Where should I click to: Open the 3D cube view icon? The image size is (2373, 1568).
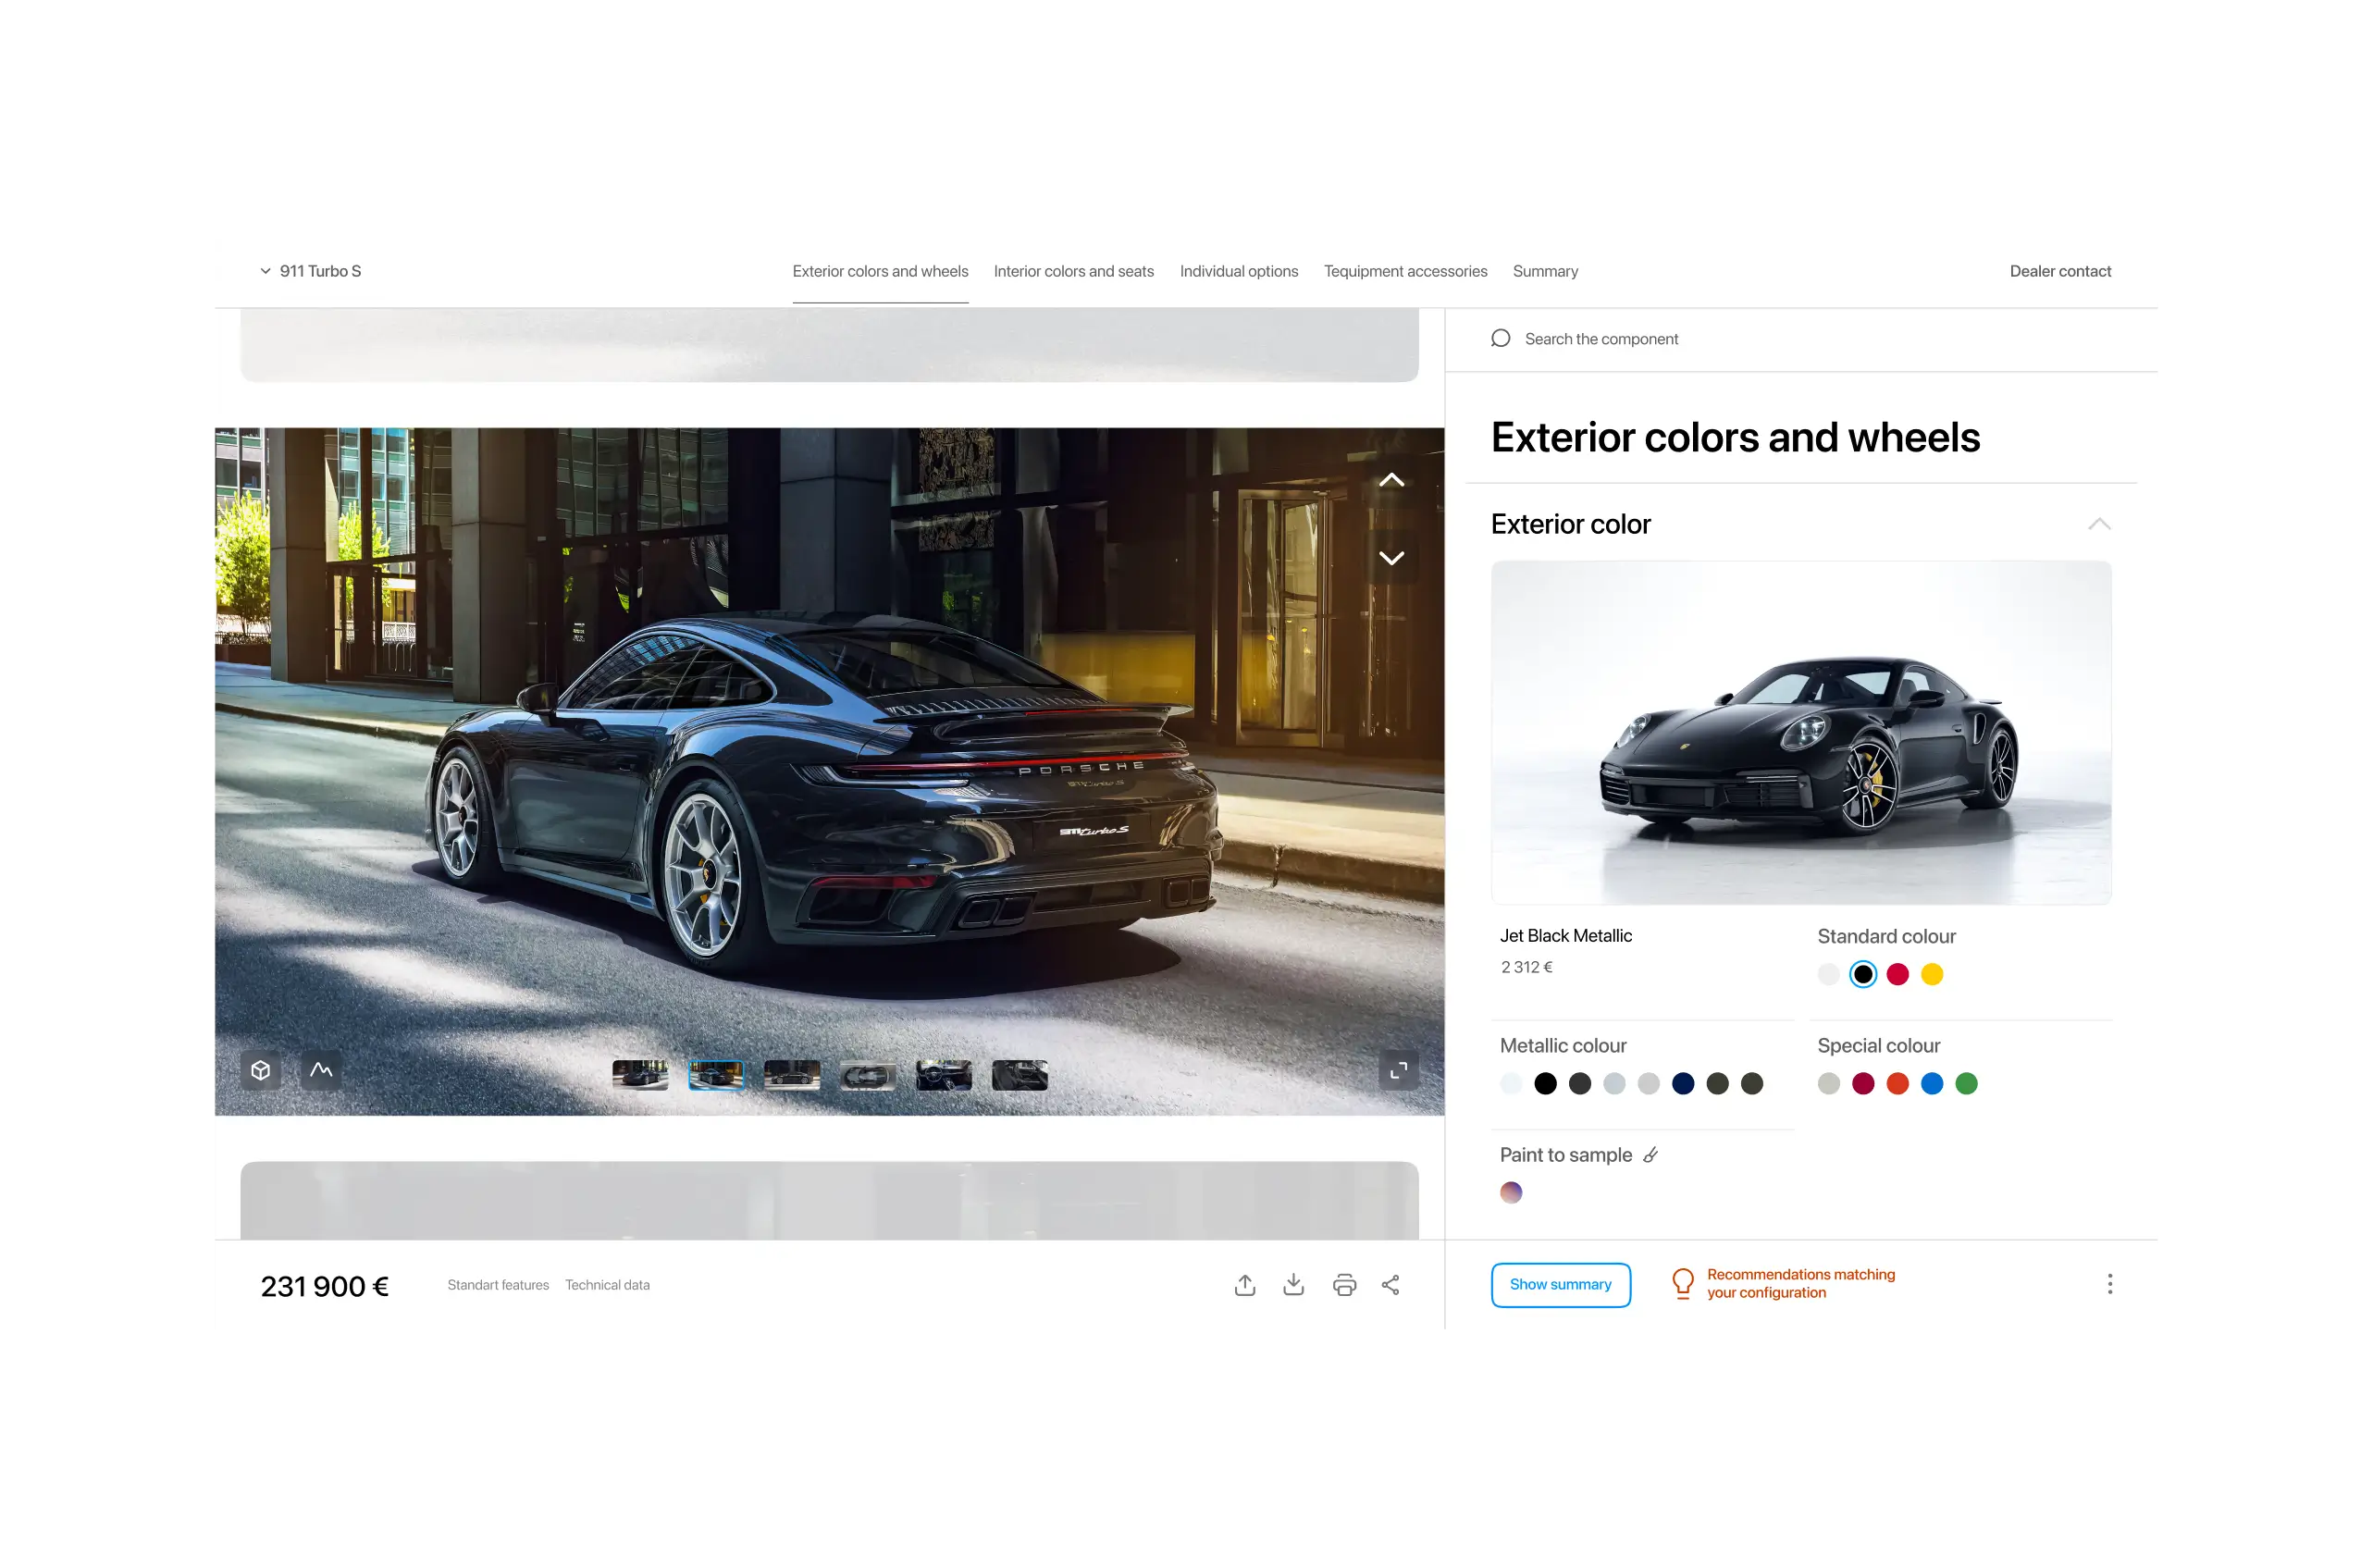click(x=260, y=1070)
